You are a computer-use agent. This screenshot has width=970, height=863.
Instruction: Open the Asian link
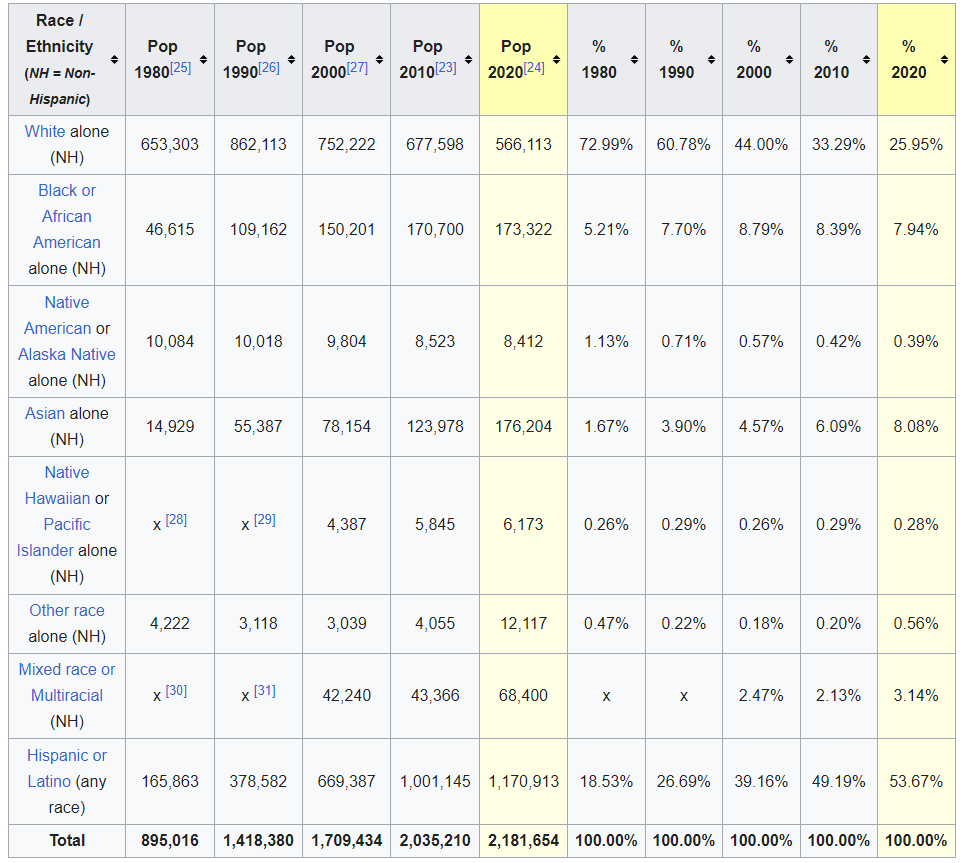(45, 414)
